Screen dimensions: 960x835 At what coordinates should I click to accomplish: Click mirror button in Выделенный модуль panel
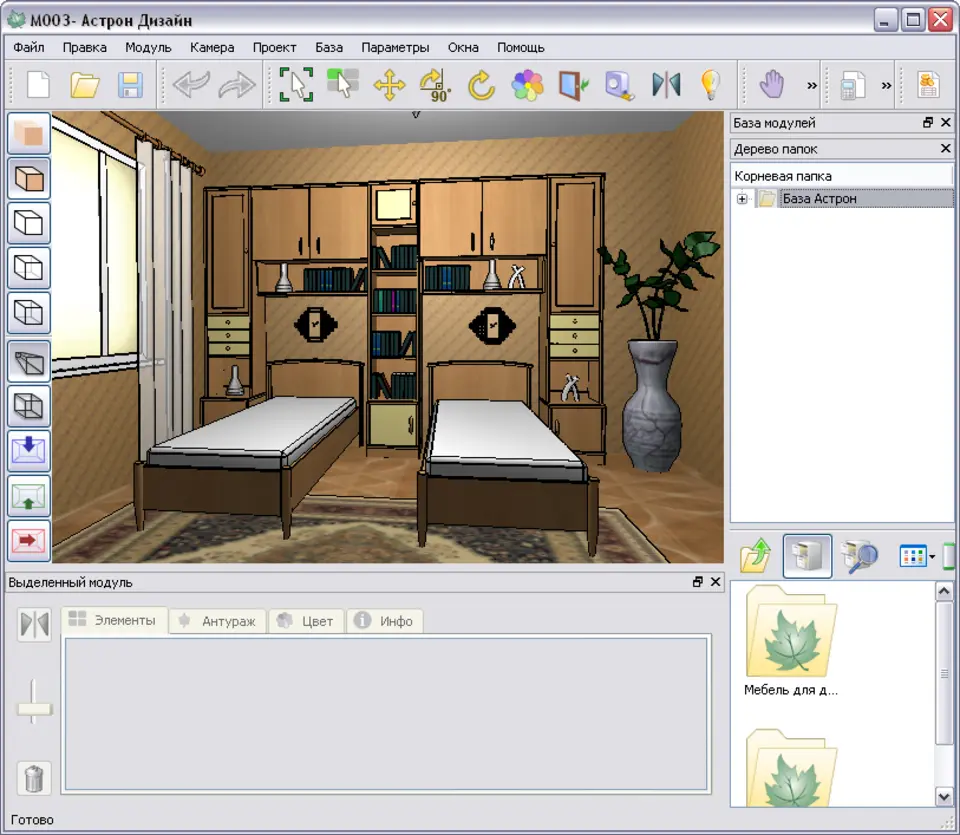34,624
